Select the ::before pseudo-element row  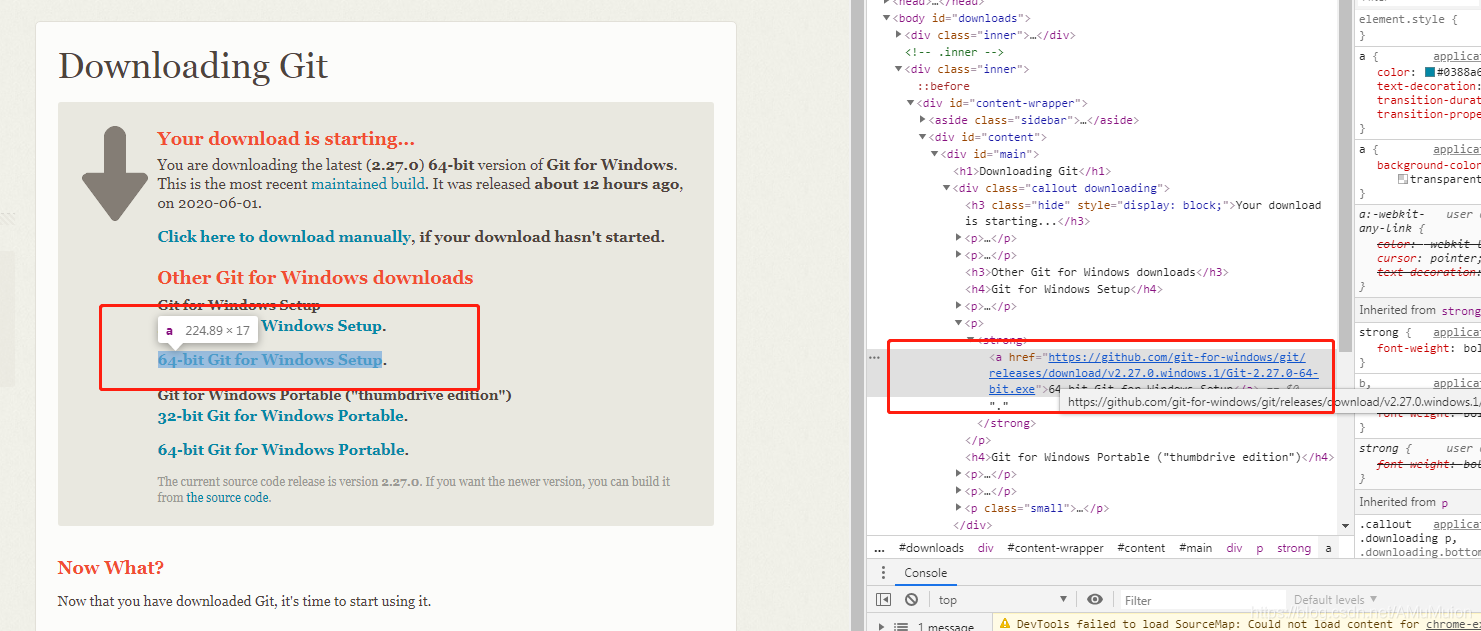click(943, 86)
